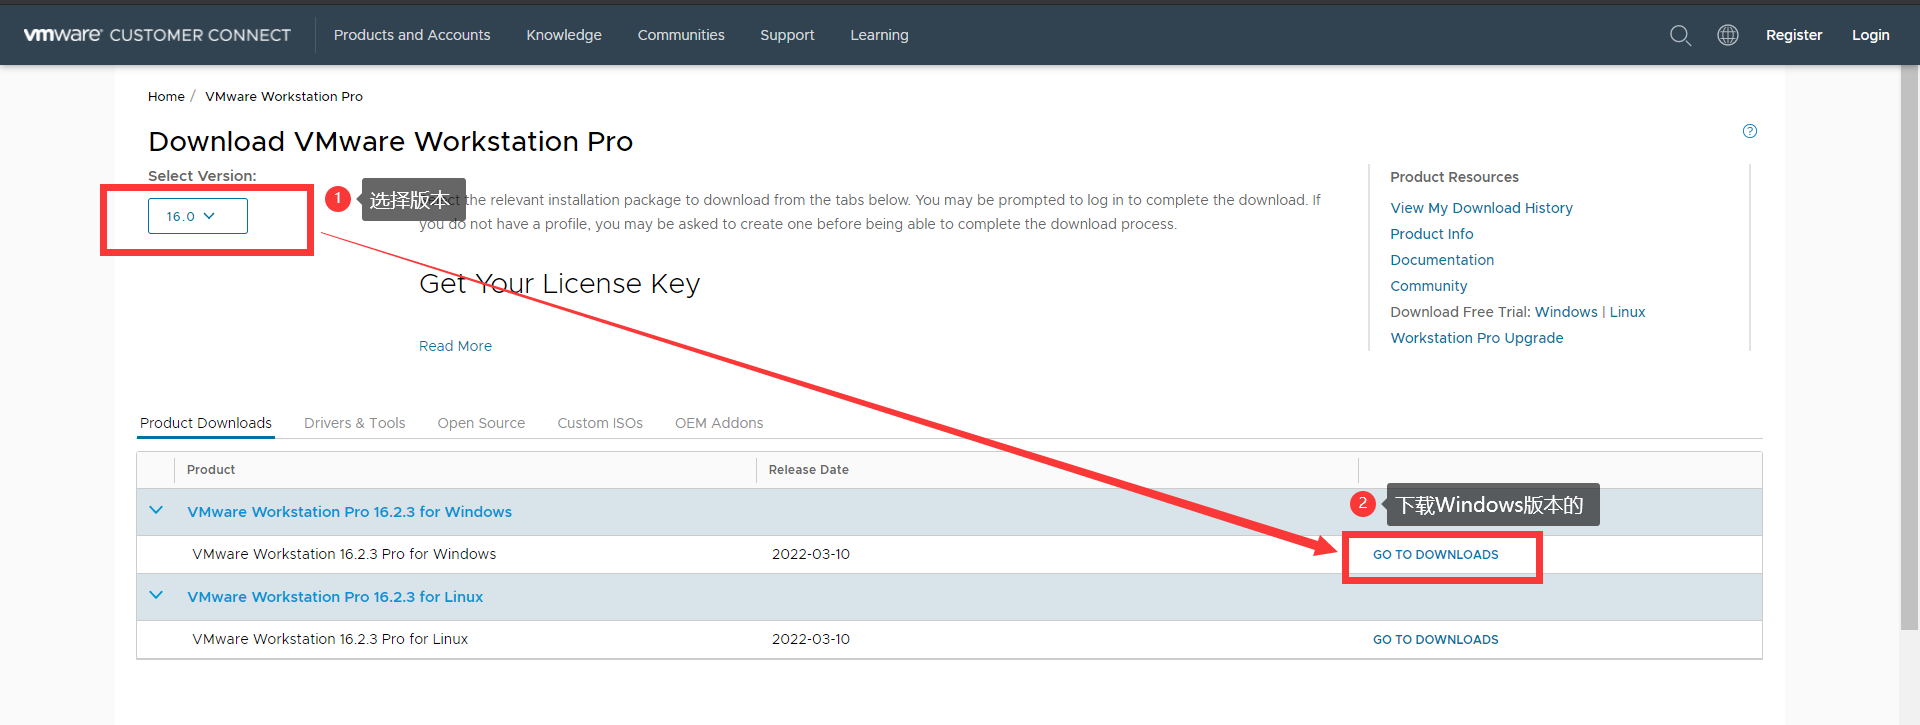Open Product Info link

(x=1432, y=234)
